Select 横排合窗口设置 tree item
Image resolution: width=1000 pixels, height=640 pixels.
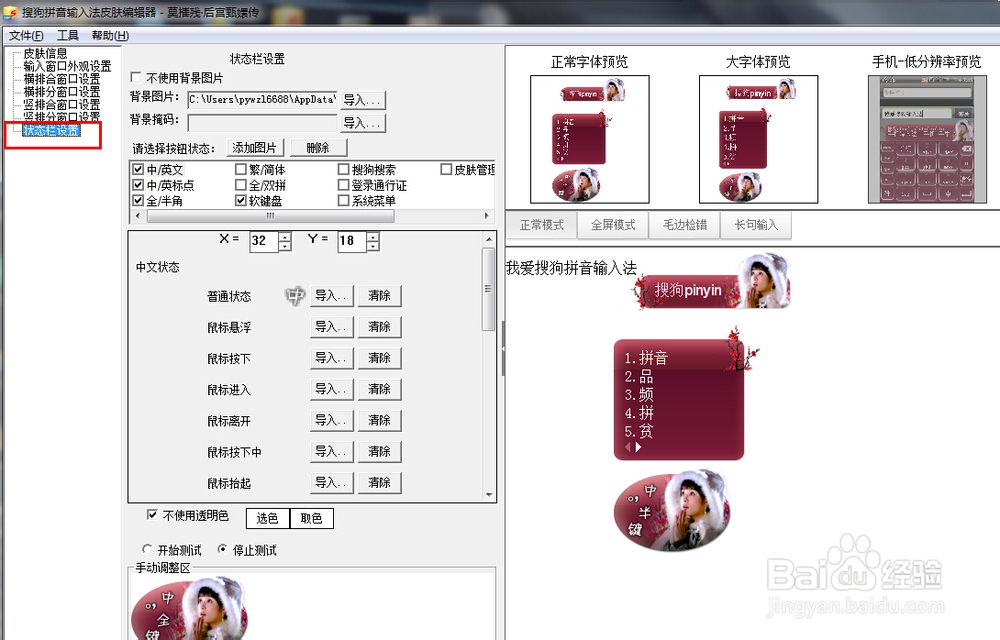tap(62, 79)
